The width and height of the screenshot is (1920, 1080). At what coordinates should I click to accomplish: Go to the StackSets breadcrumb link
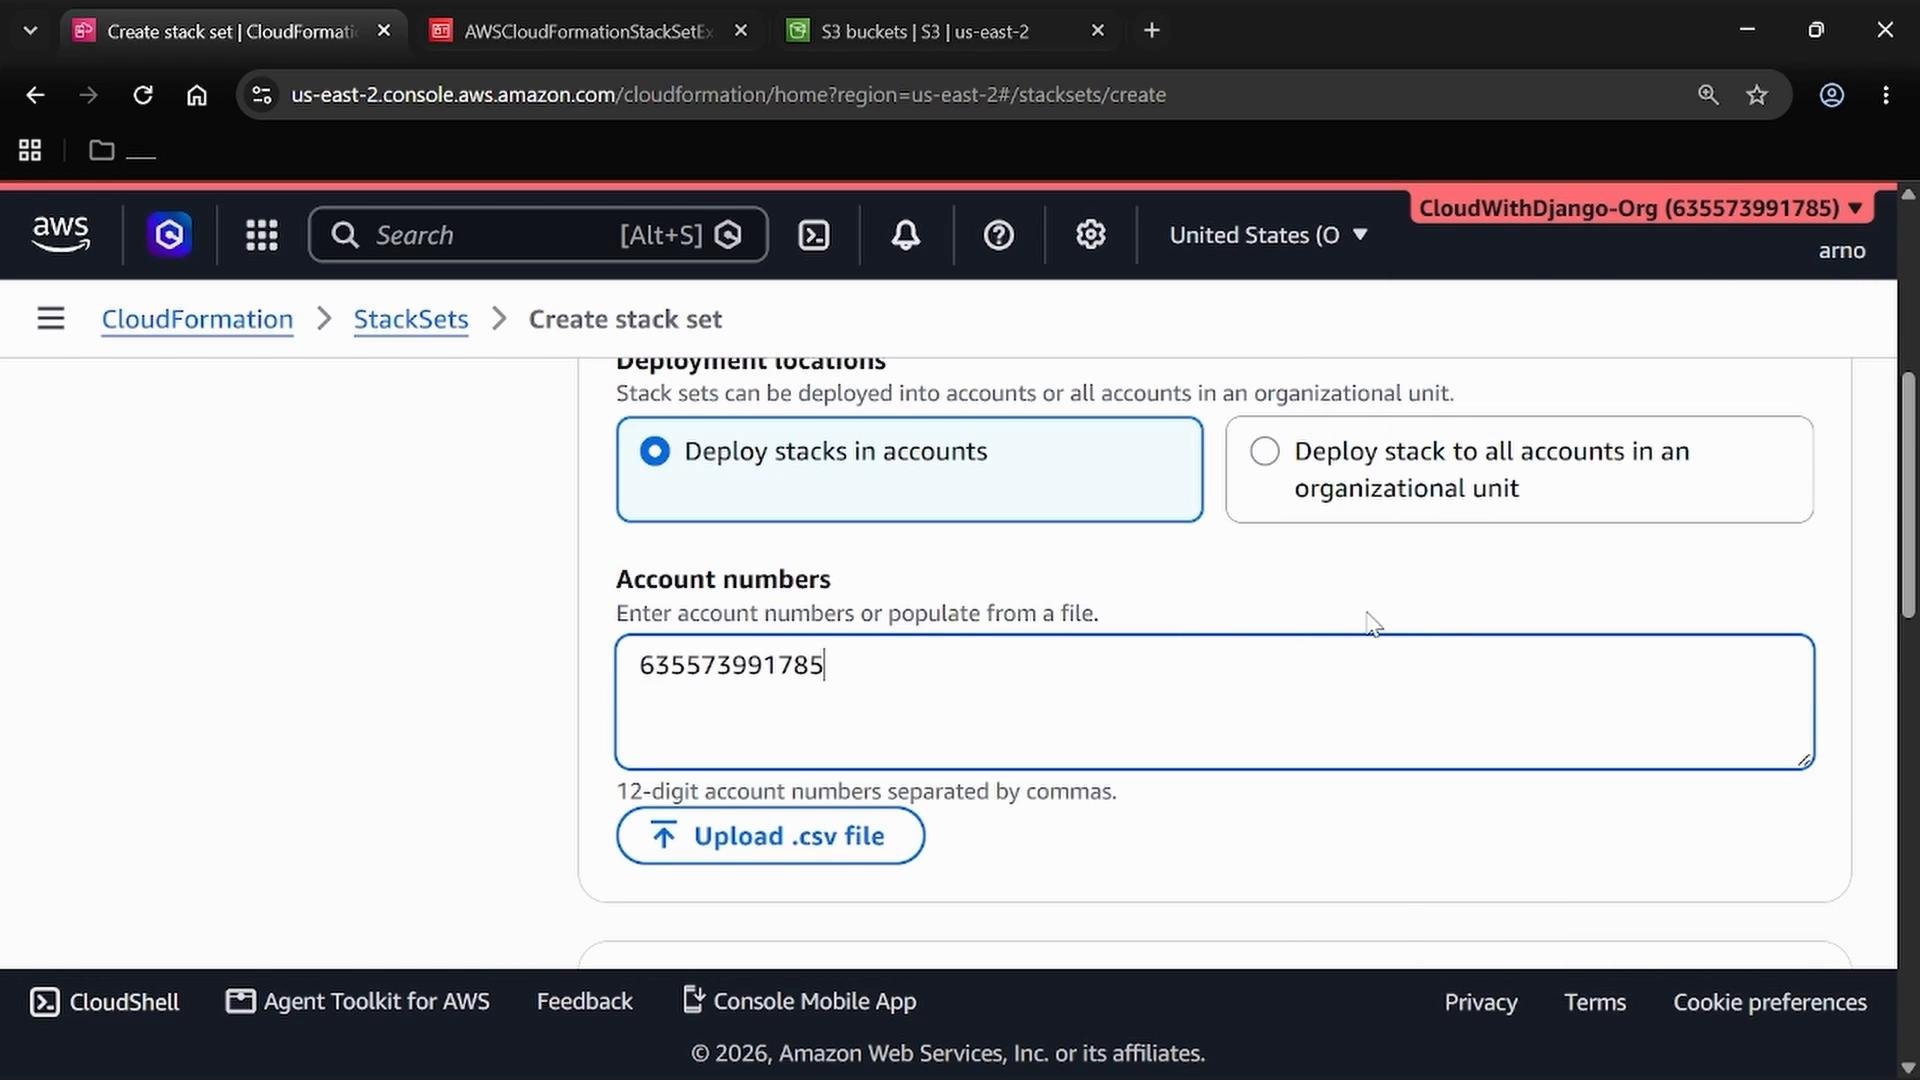tap(411, 319)
